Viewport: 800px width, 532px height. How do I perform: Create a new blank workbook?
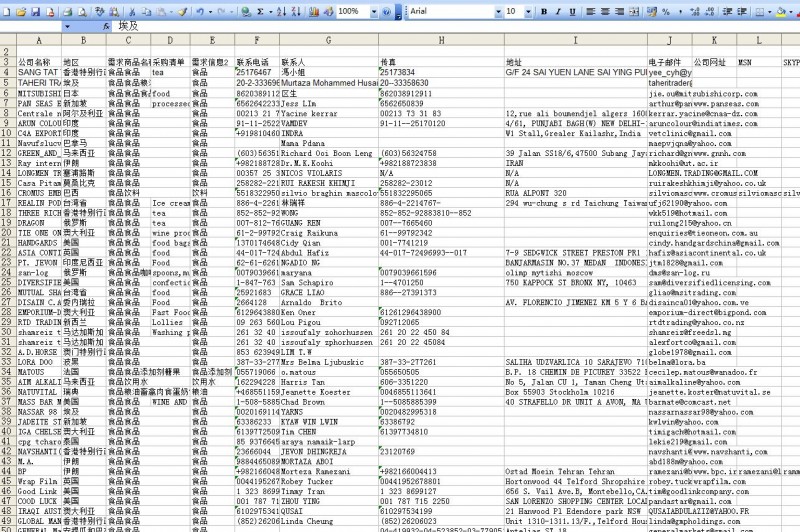6,12
